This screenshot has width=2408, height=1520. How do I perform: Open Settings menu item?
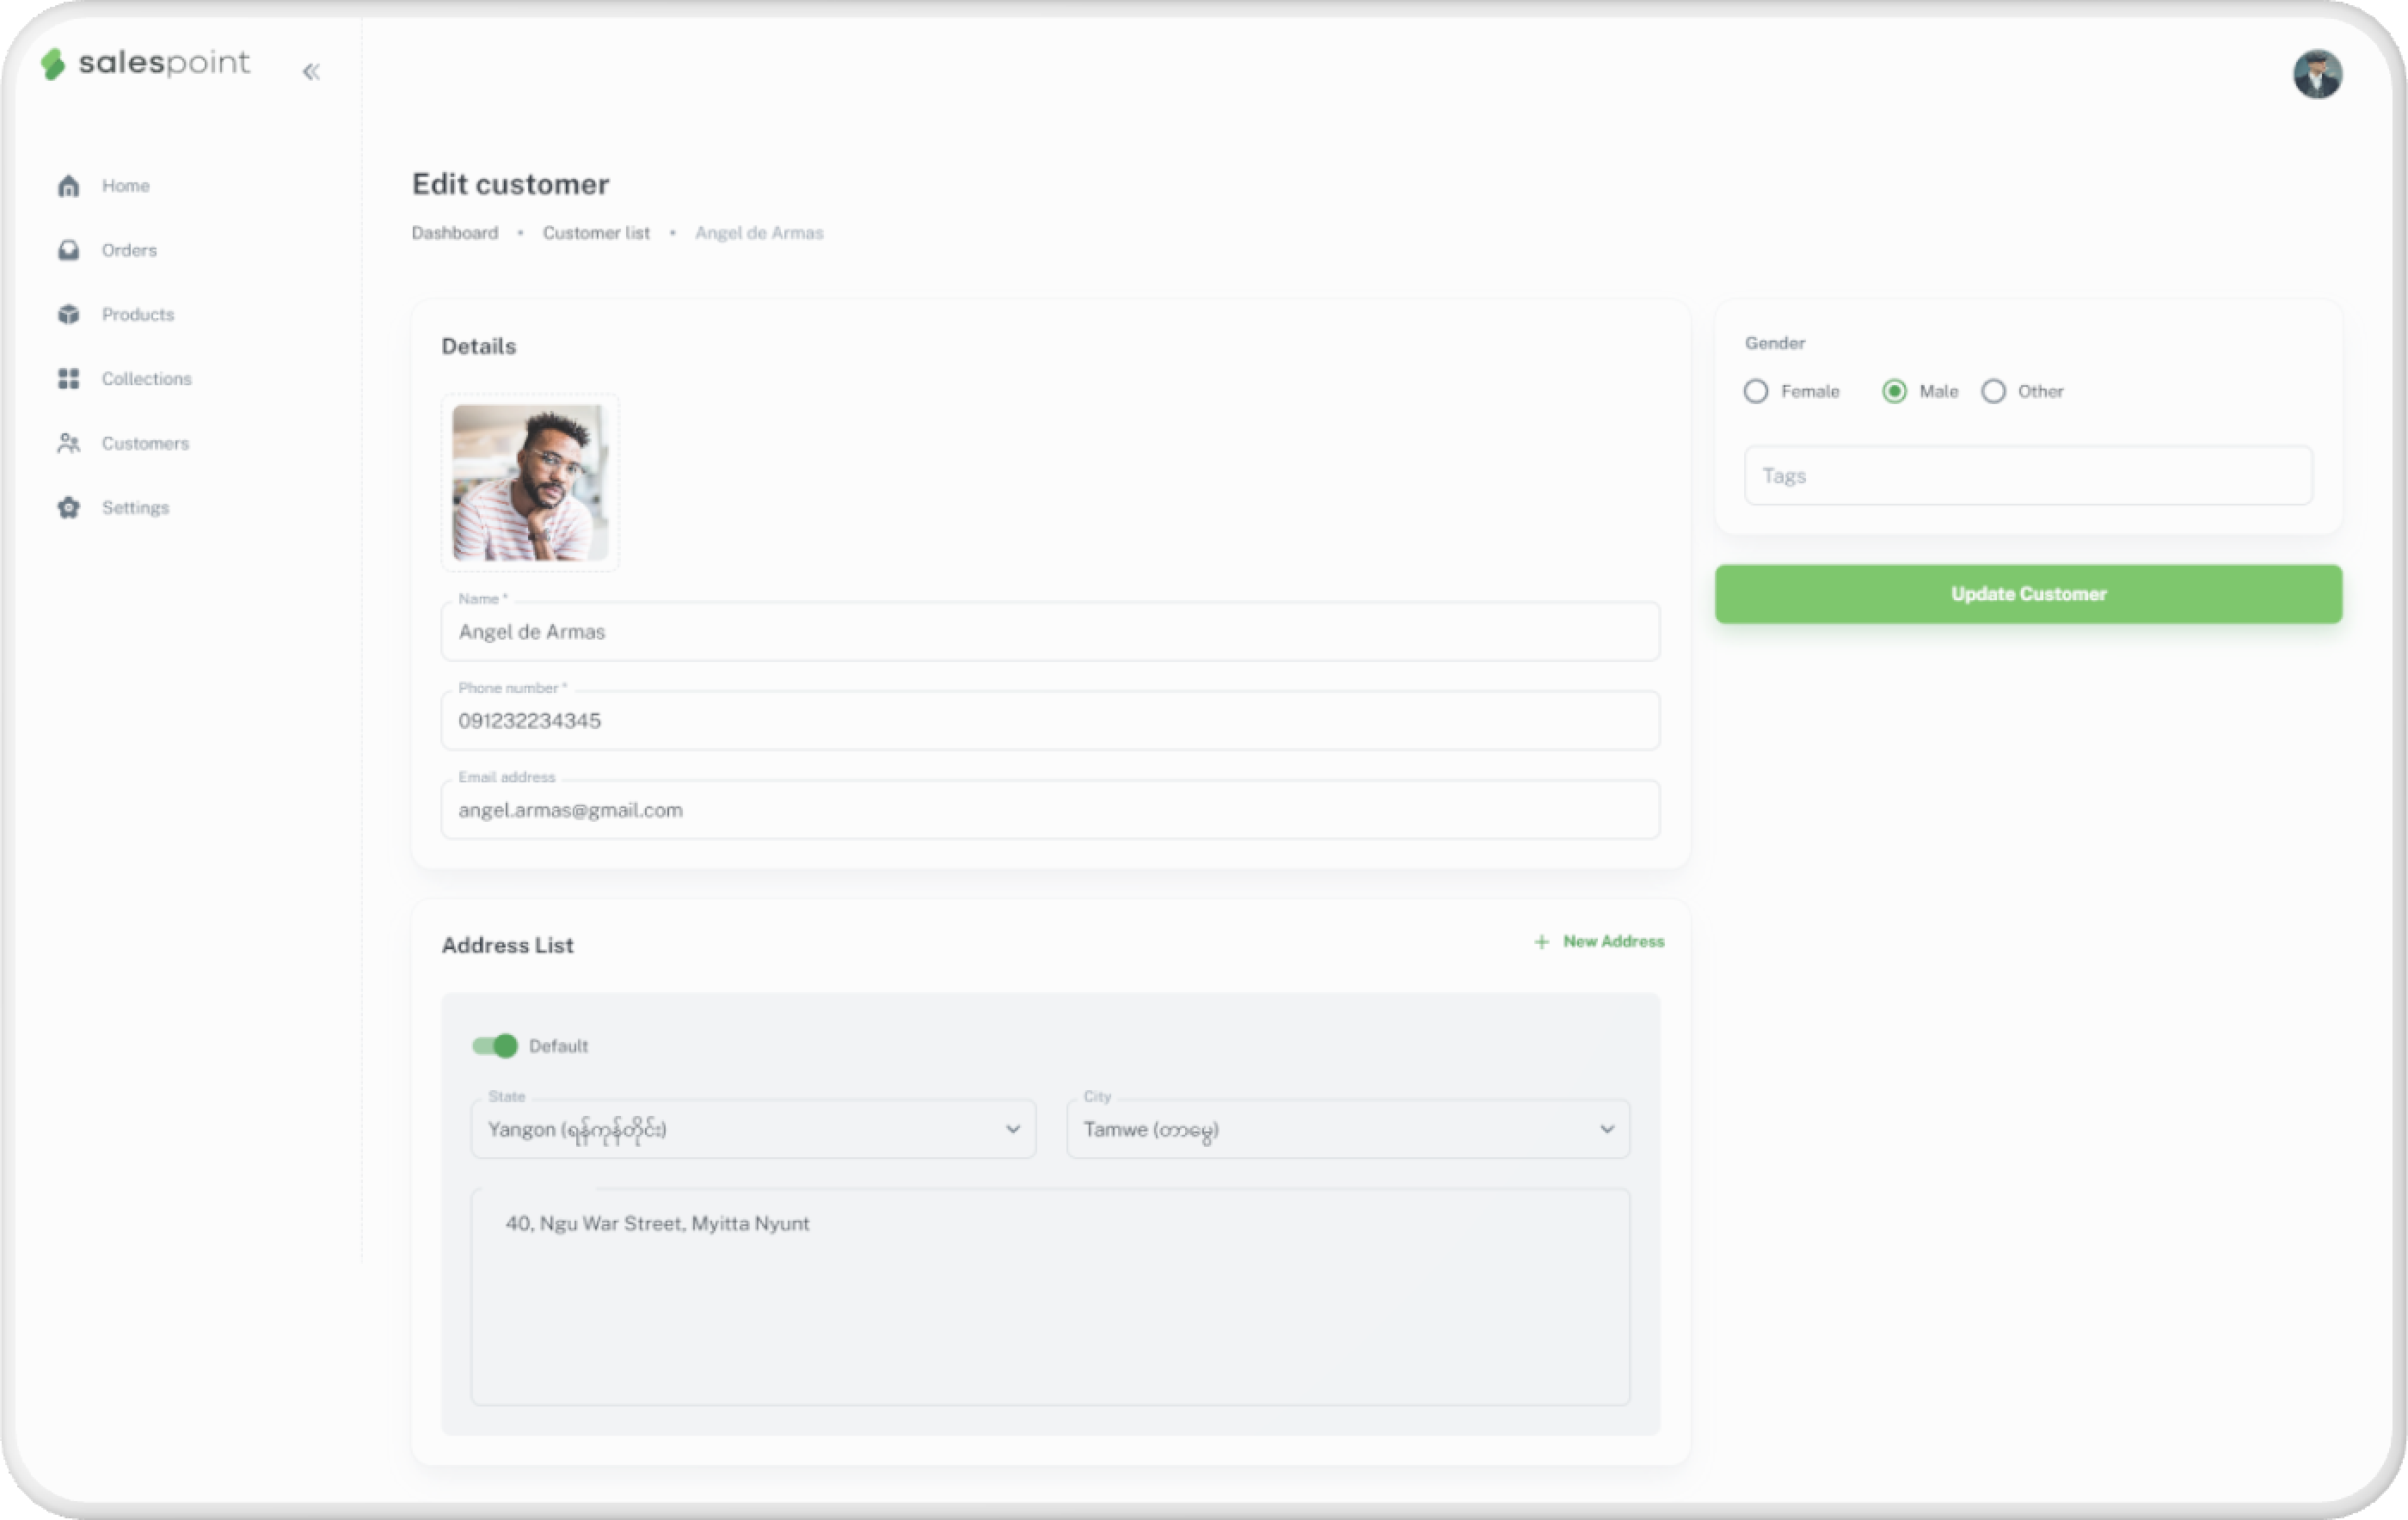coord(135,507)
